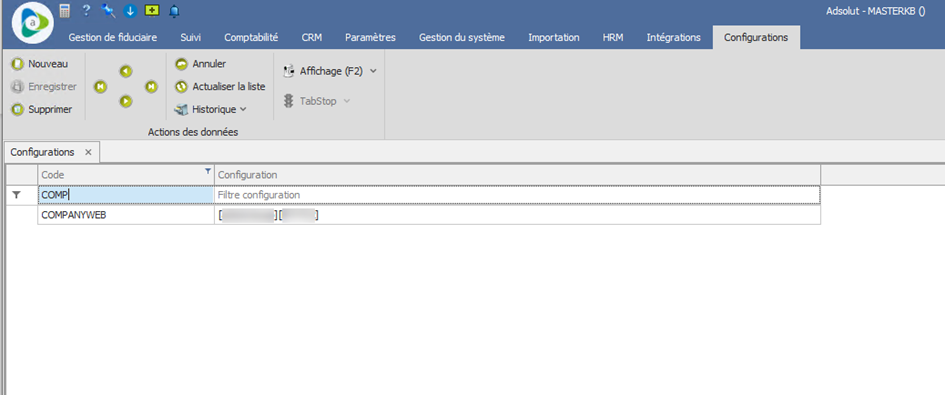Refresh with Actualiser la liste
Viewport: 945px width, 395px height.
(x=220, y=87)
